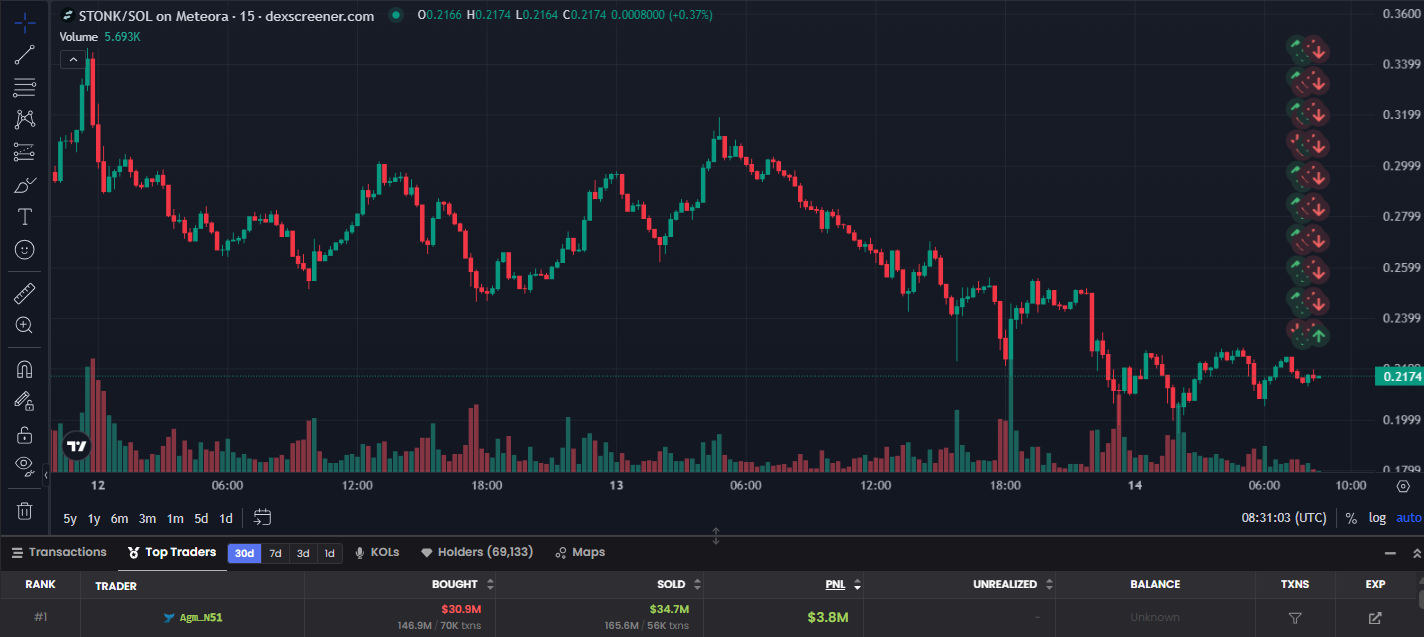Toggle stay in drawing mode pencil-lock
The image size is (1424, 637).
pos(25,401)
